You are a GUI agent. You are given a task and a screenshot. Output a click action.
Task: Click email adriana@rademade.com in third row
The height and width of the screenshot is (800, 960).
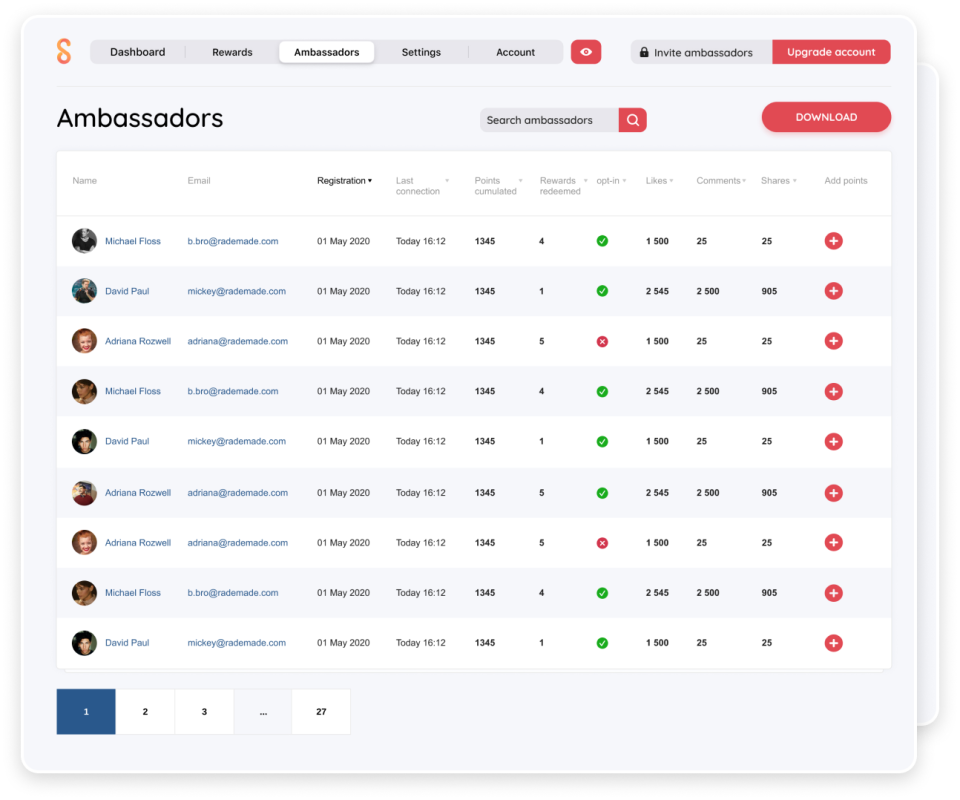pyautogui.click(x=238, y=341)
